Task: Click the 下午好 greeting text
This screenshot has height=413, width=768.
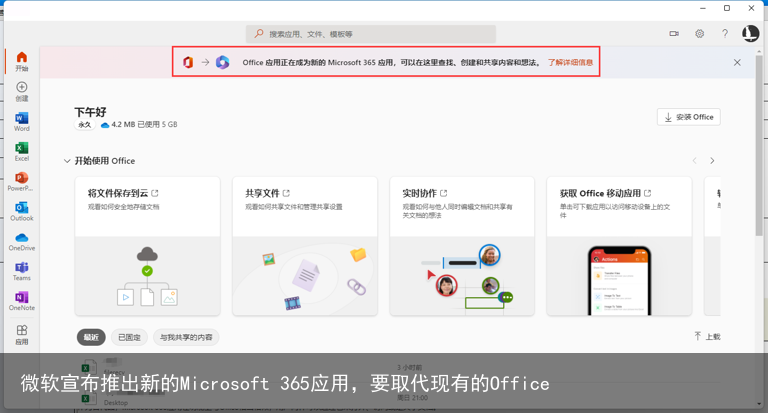Action: (90, 112)
